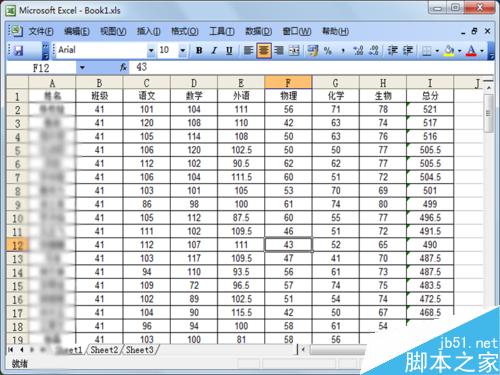Align text left
500x375 pixels.
click(248, 51)
